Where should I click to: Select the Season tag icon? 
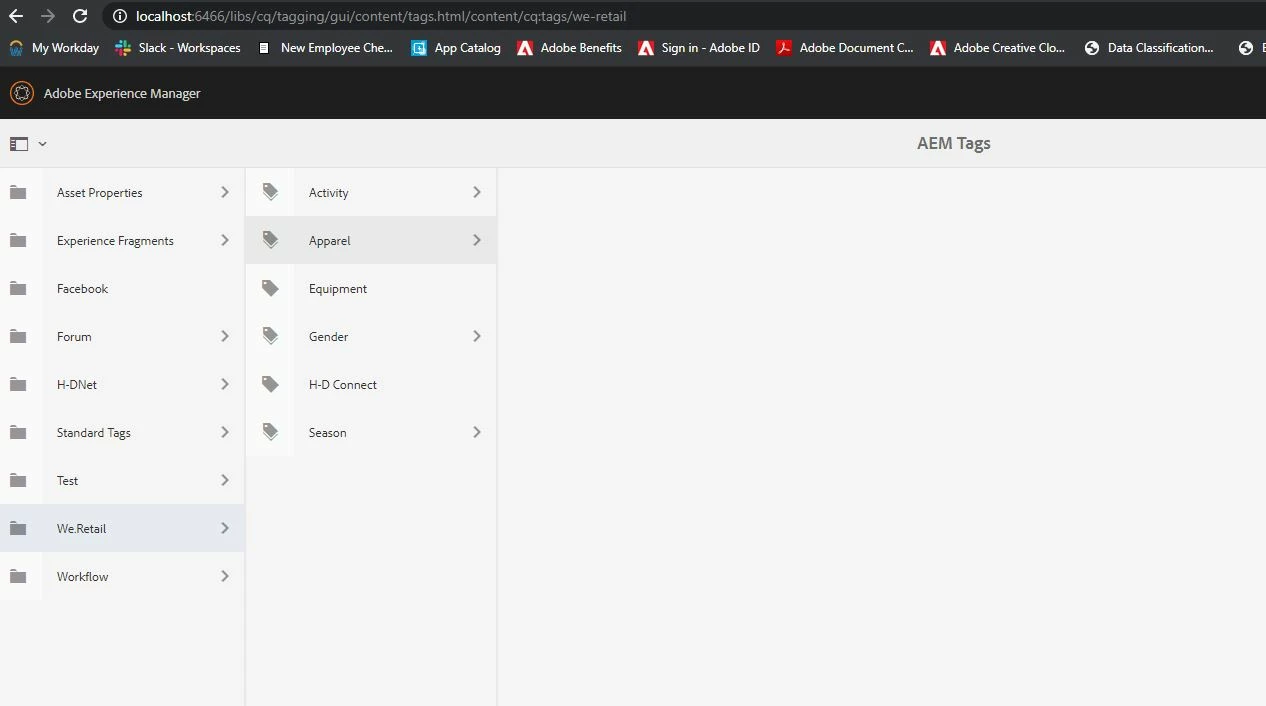click(270, 432)
